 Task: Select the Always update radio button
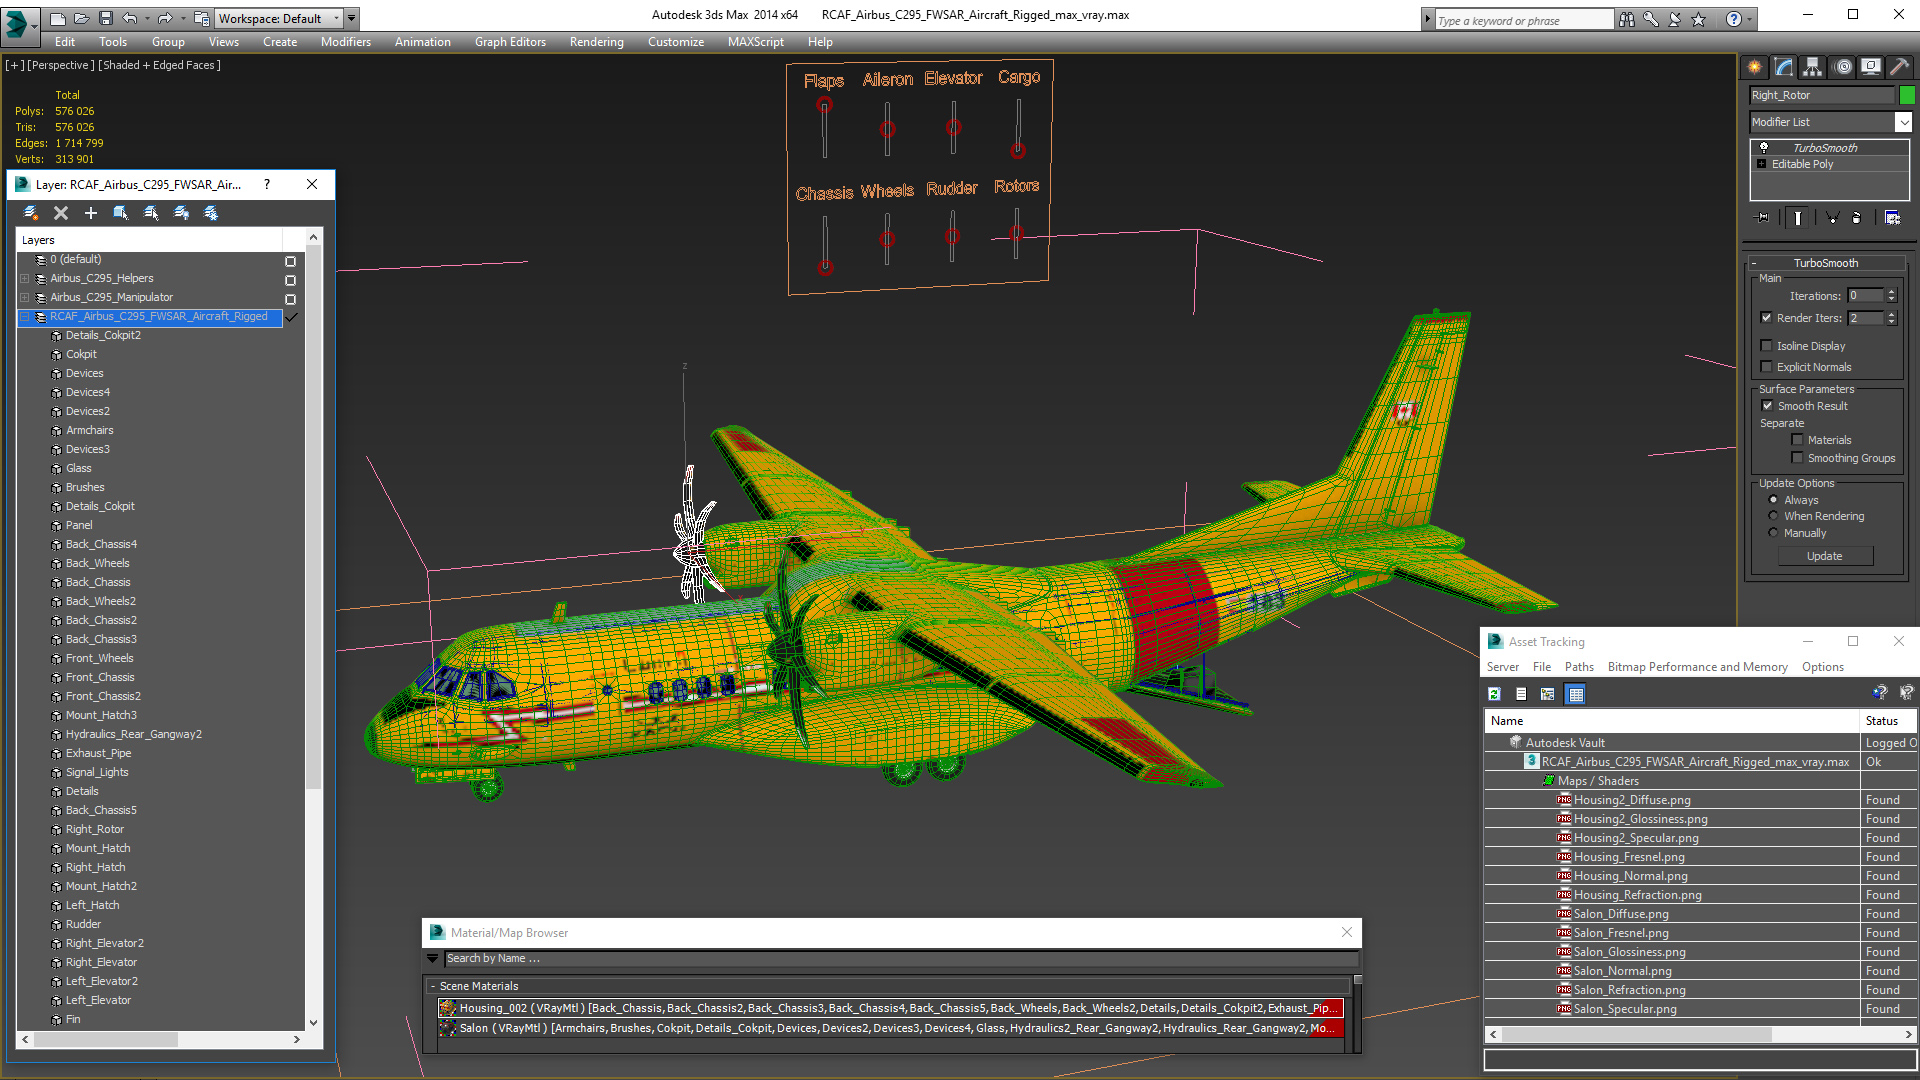[1774, 500]
